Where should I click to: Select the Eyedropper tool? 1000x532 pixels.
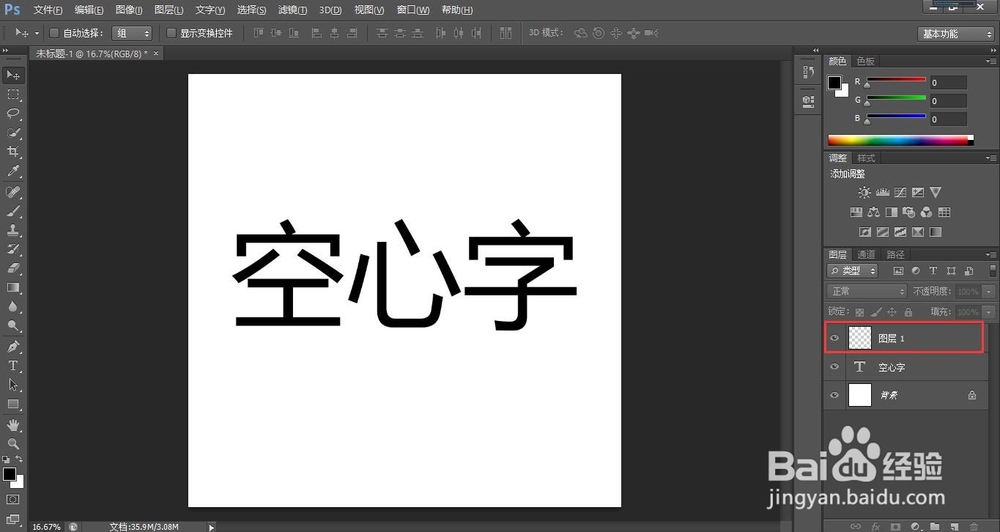pyautogui.click(x=13, y=171)
